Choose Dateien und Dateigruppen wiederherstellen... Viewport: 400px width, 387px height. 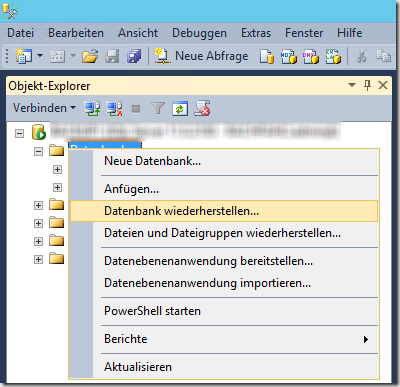[224, 233]
